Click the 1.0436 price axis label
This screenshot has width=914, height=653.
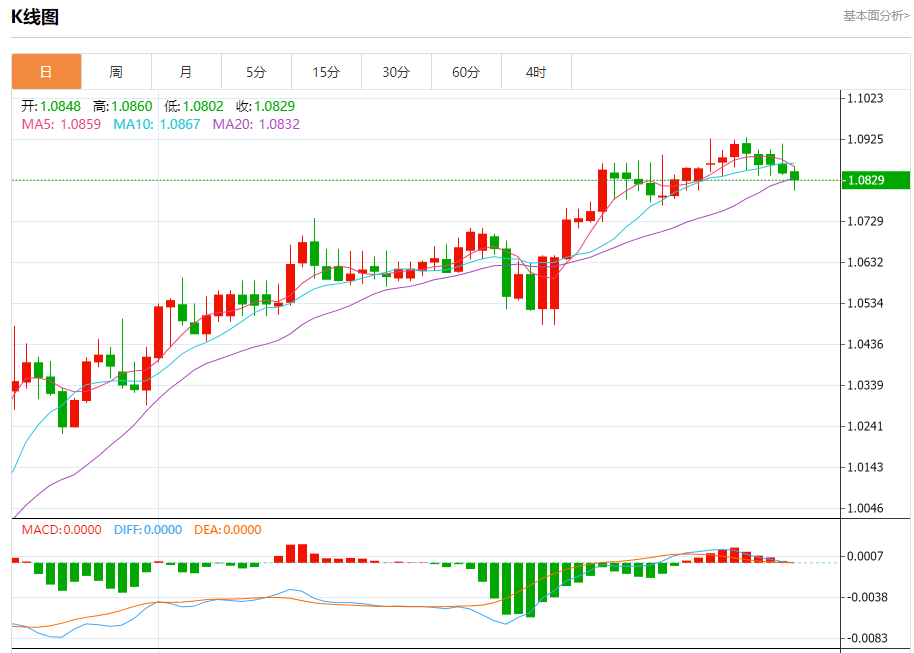coord(866,344)
